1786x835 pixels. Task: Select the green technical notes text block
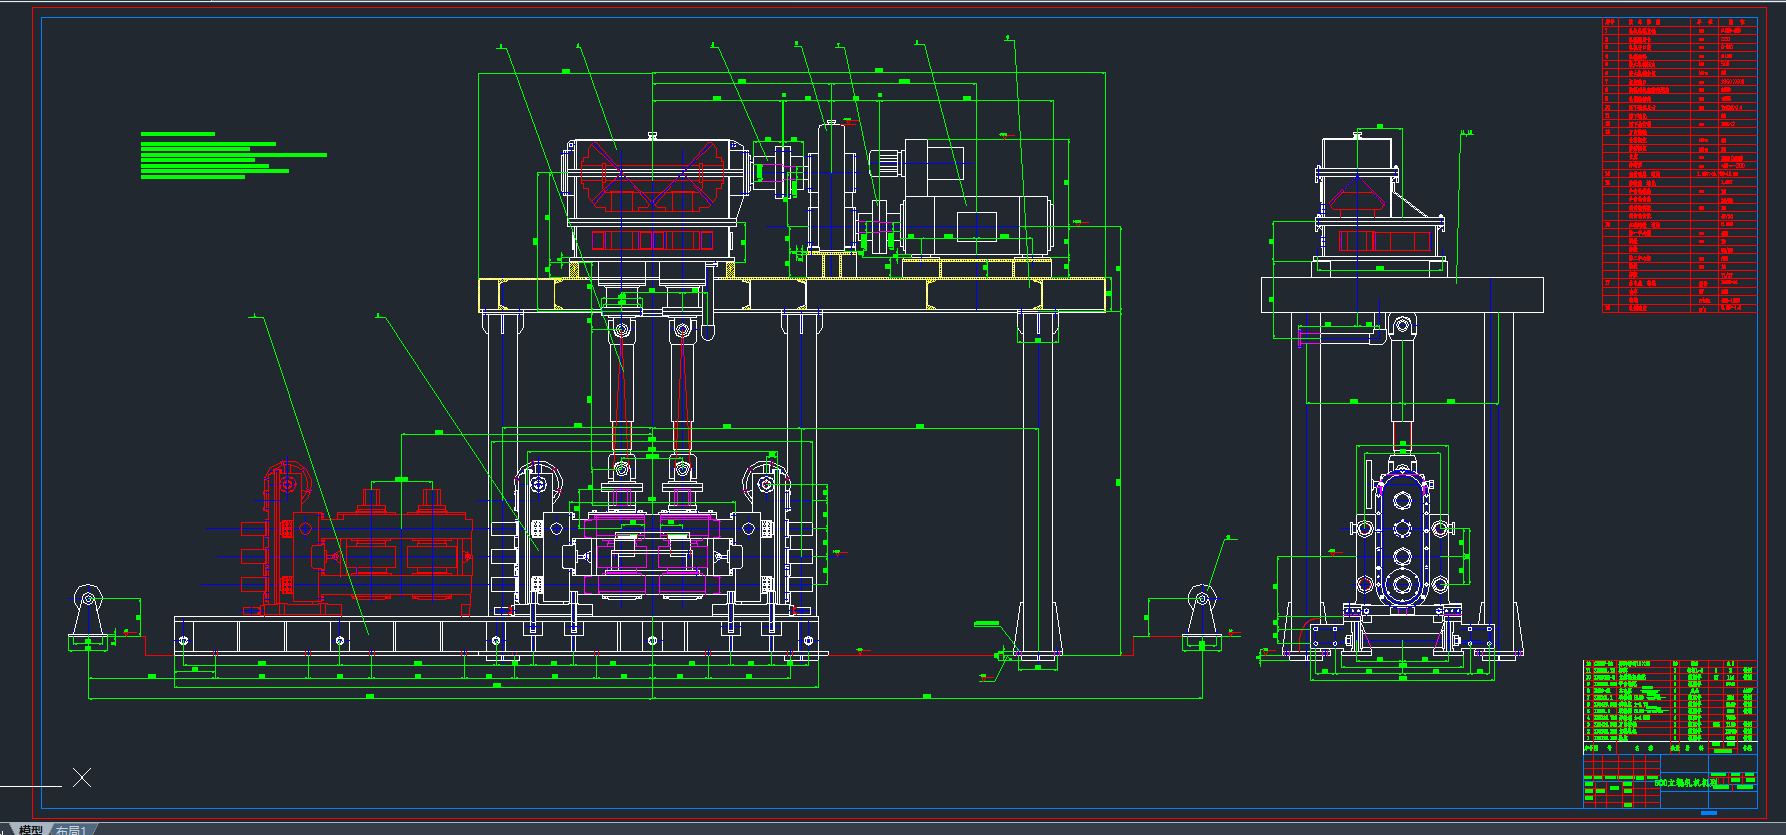234,155
